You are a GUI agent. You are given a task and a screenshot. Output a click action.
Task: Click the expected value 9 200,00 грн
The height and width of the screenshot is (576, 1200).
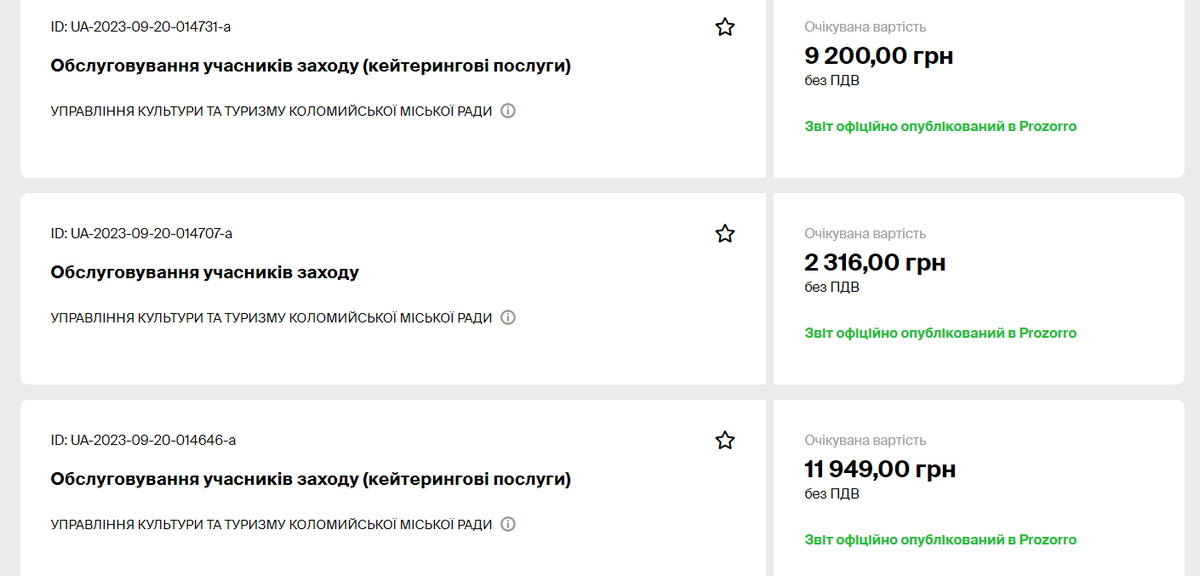pyautogui.click(x=878, y=56)
